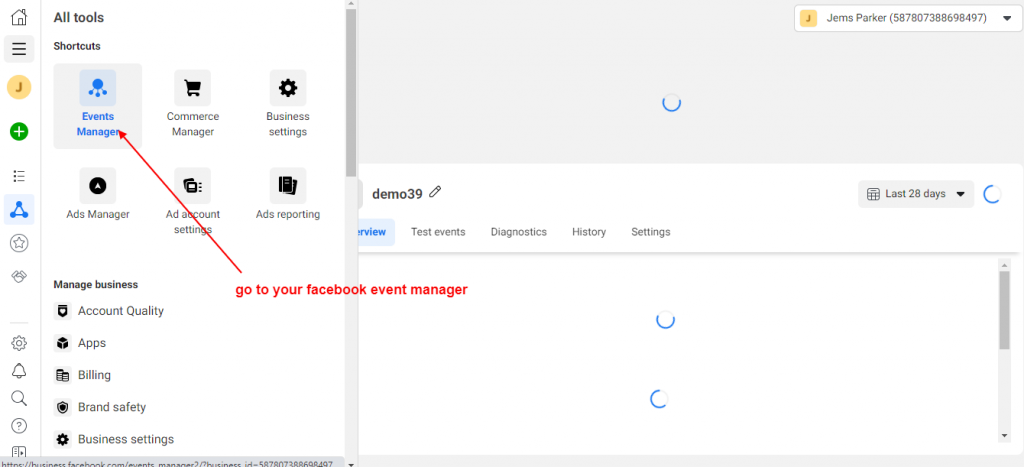Open Ads reporting shortcut
This screenshot has width=1024, height=467.
288,195
